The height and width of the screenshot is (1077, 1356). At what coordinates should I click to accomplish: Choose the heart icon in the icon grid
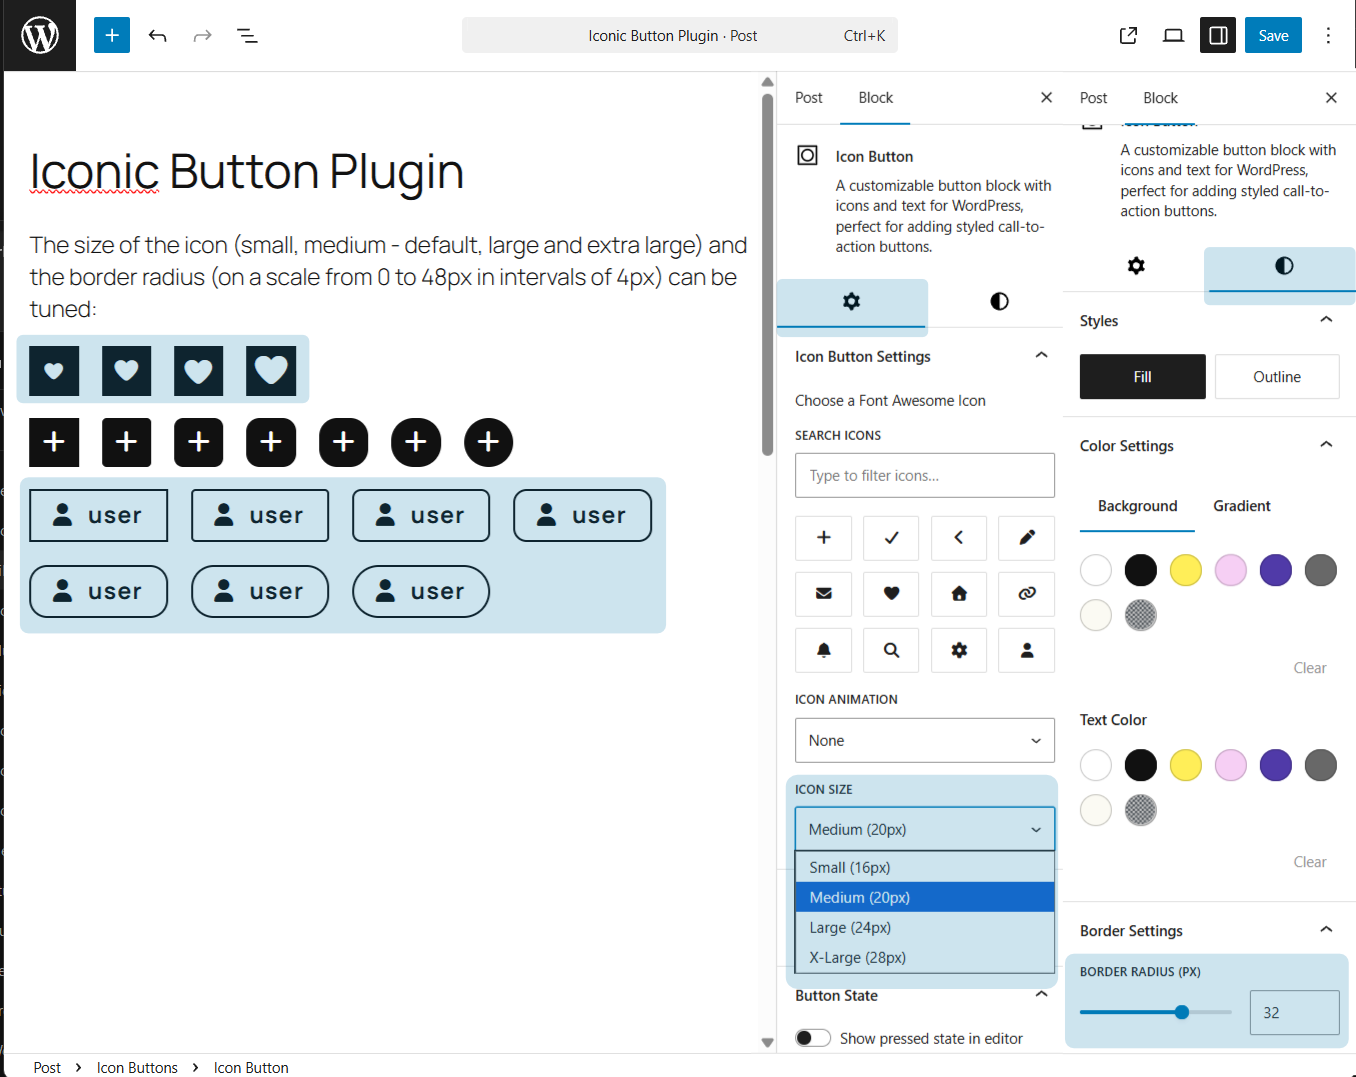[891, 594]
